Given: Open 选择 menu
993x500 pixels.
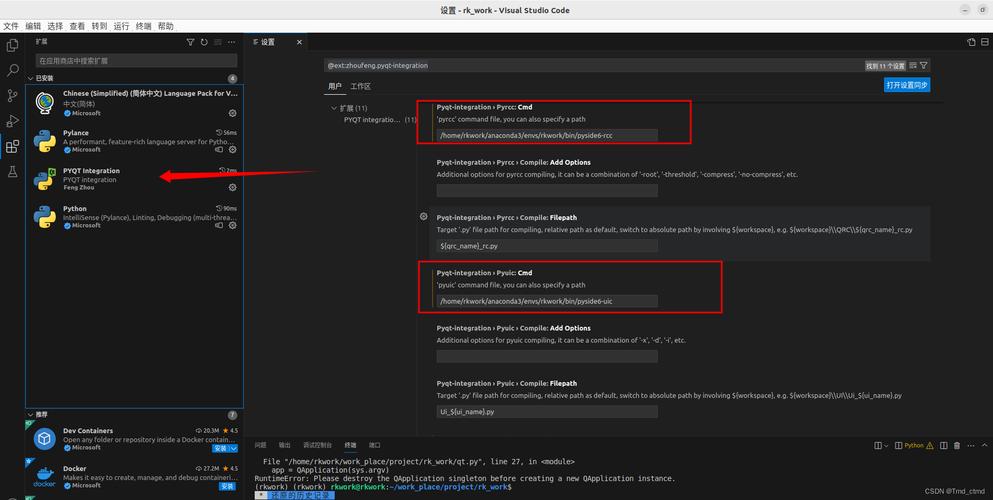Looking at the screenshot, I should point(55,26).
